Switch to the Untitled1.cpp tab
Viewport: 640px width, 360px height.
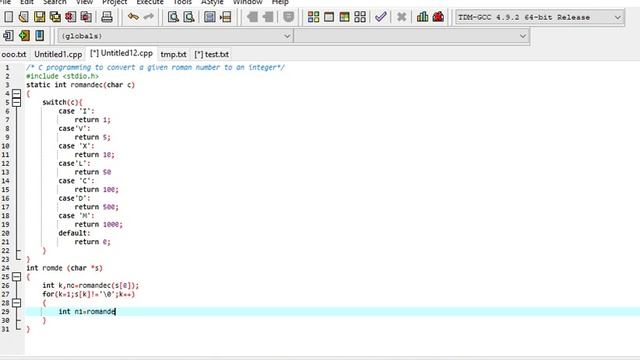click(58, 54)
